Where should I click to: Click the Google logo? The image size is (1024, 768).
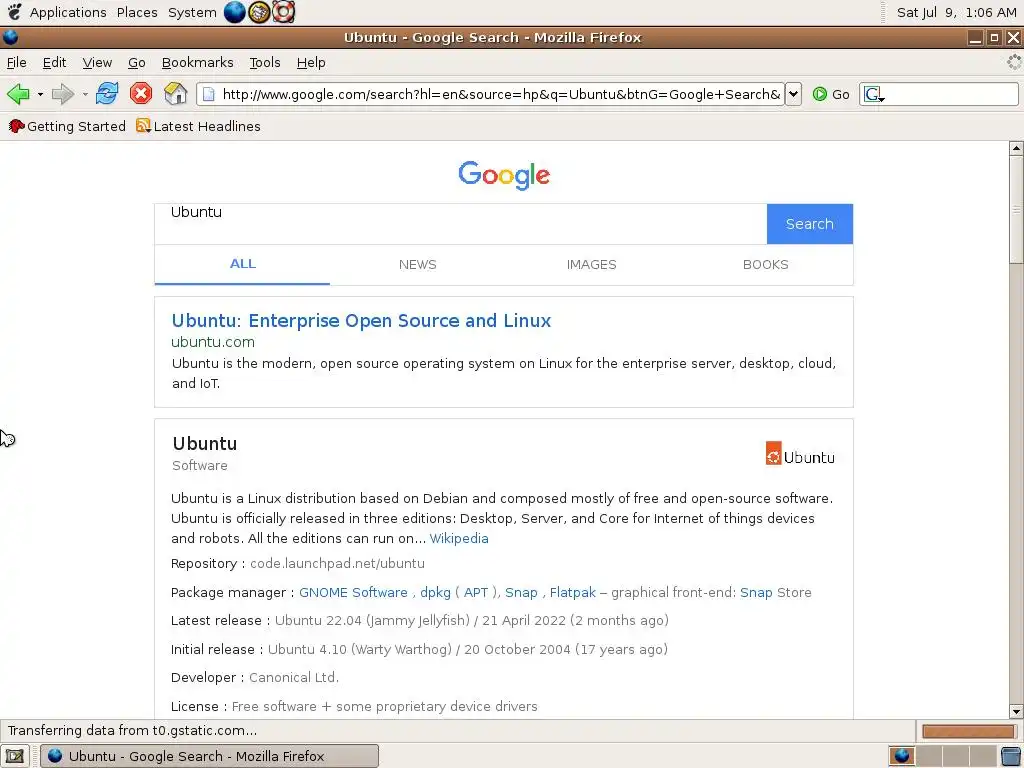504,175
